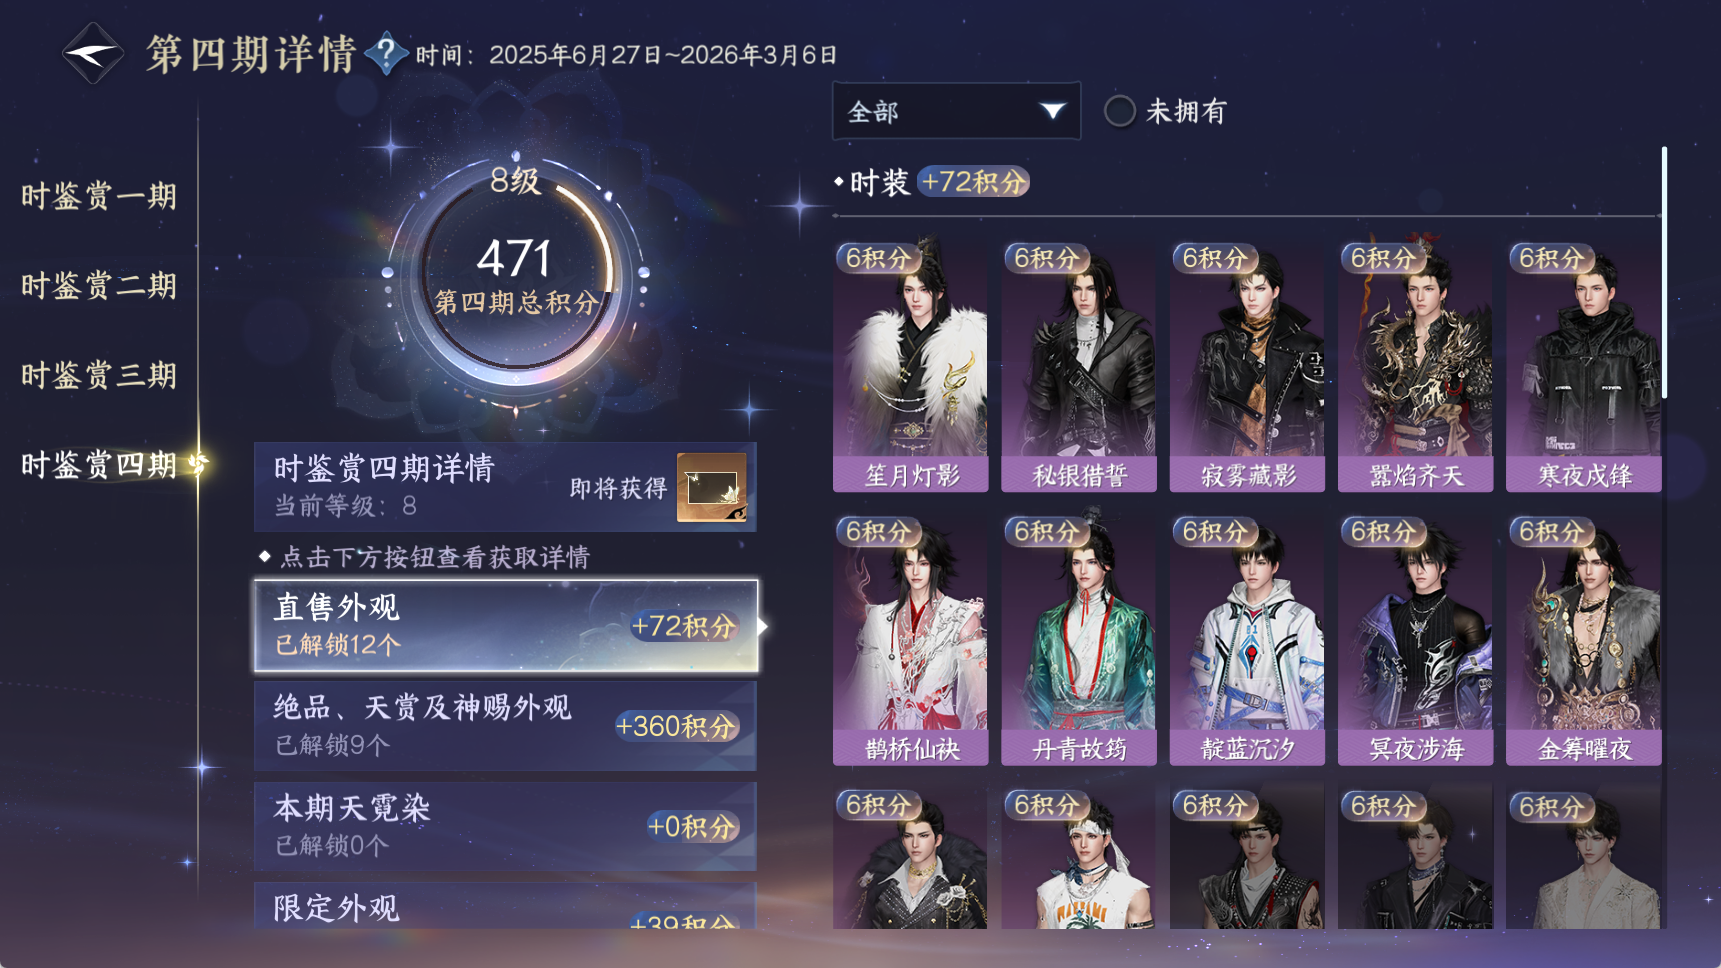Select the 笙月灯影 outfit card
Screen dimensions: 1721x968
[x=910, y=366]
